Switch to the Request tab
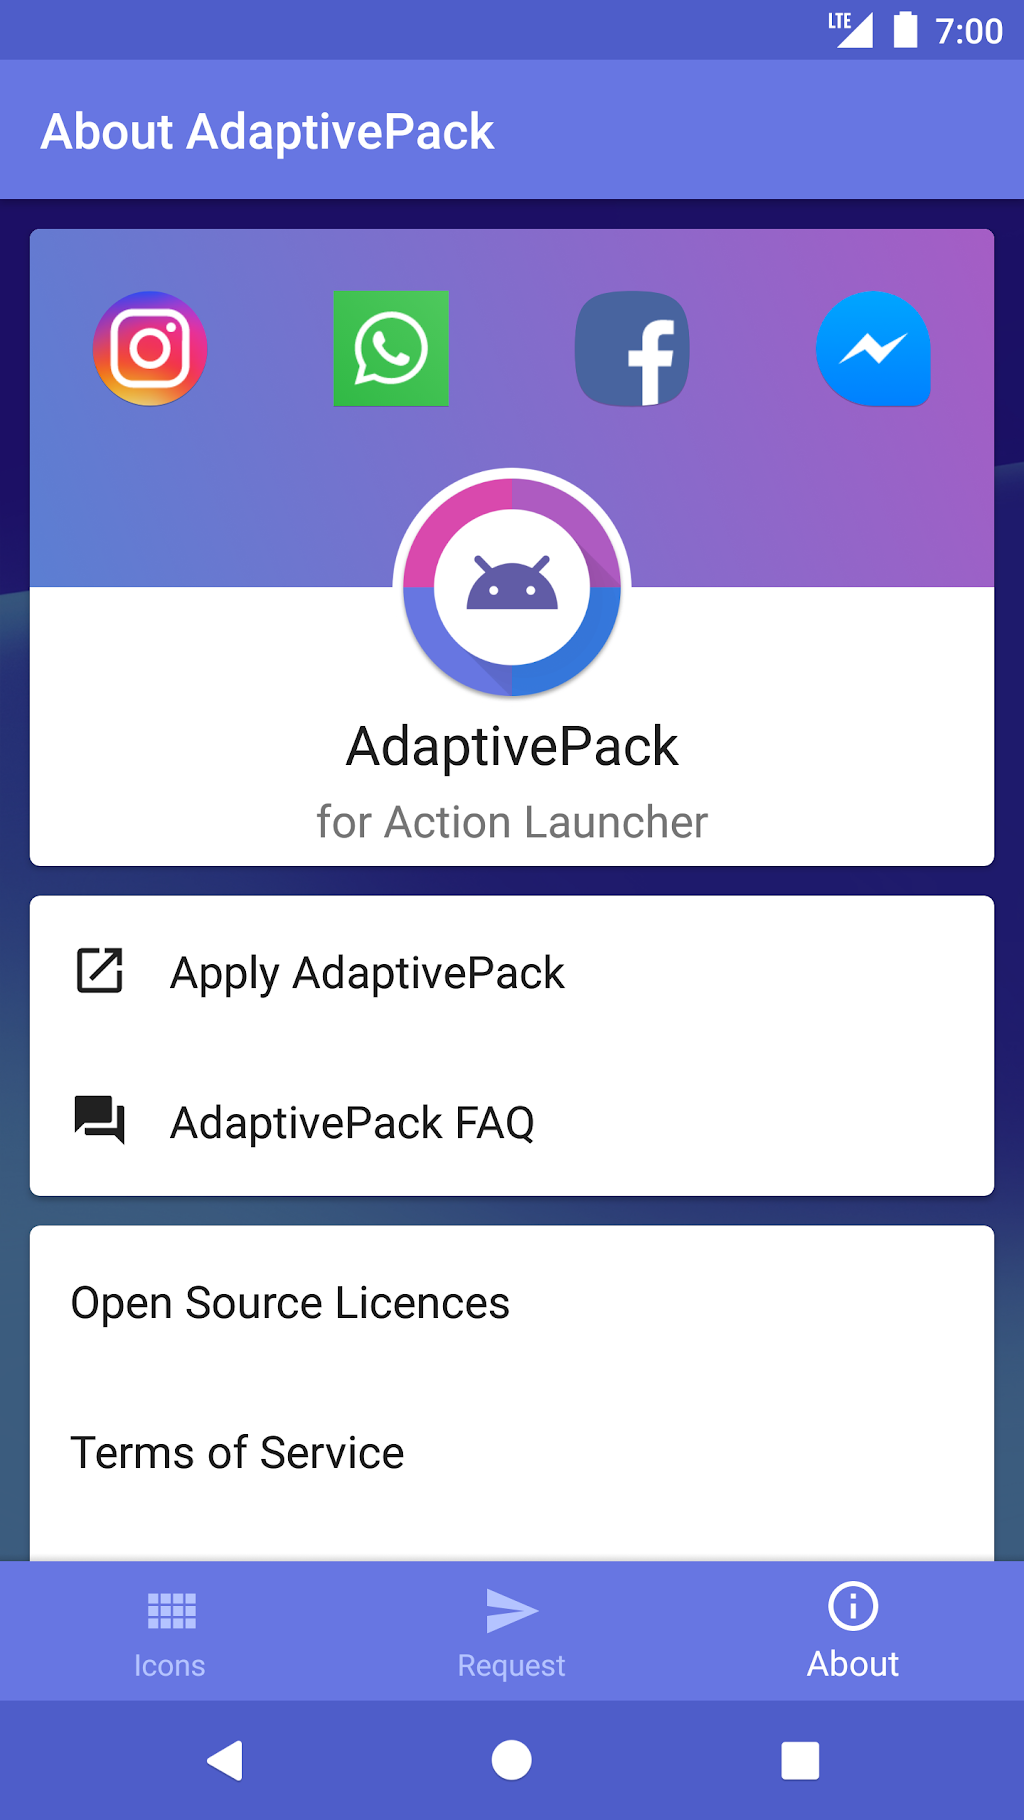Screen dimensions: 1024x1820 click(512, 1631)
